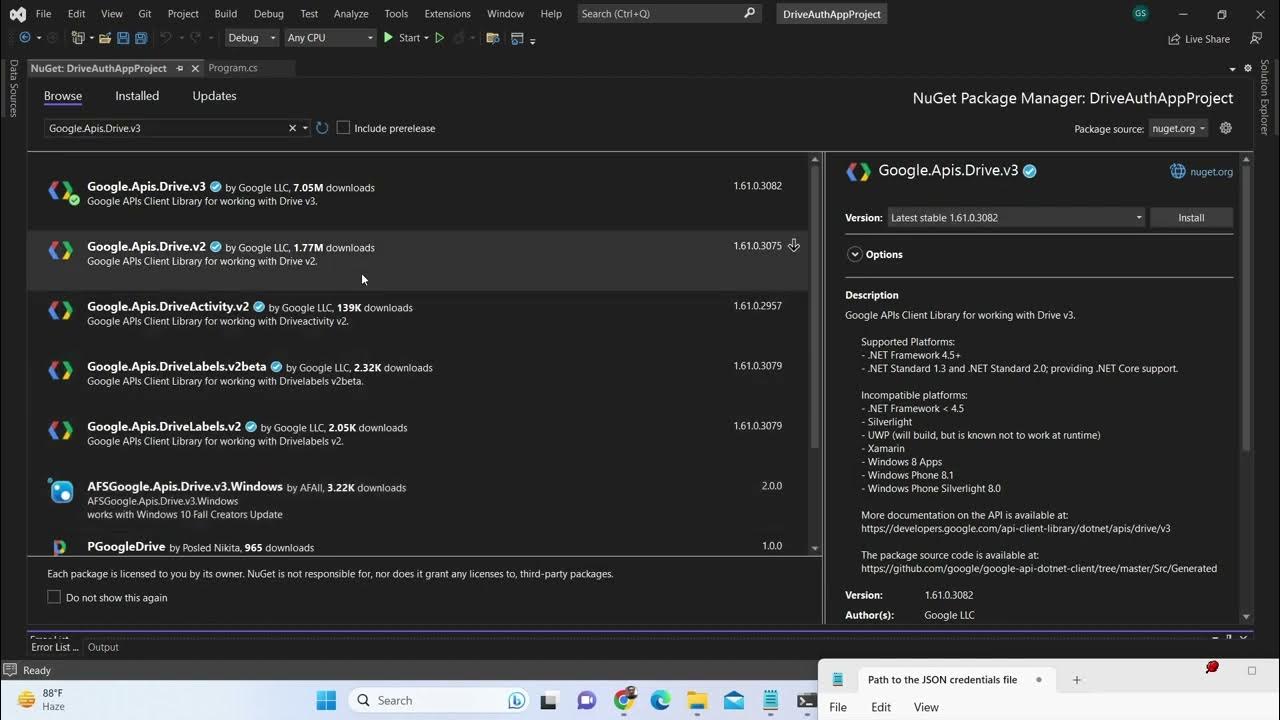Switch to the Installed tab
Viewport: 1280px width, 720px height.
(x=137, y=96)
